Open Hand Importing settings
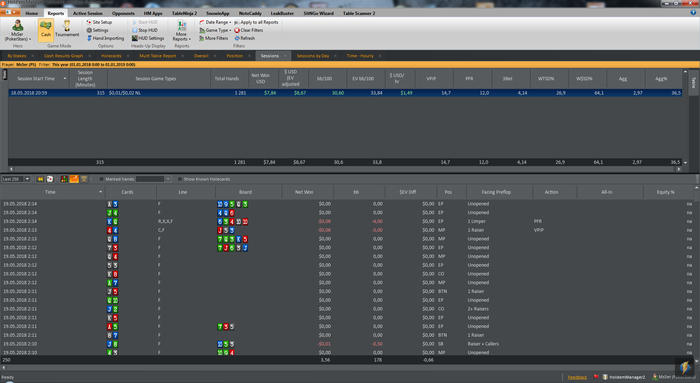This screenshot has height=383, width=700. [x=105, y=38]
